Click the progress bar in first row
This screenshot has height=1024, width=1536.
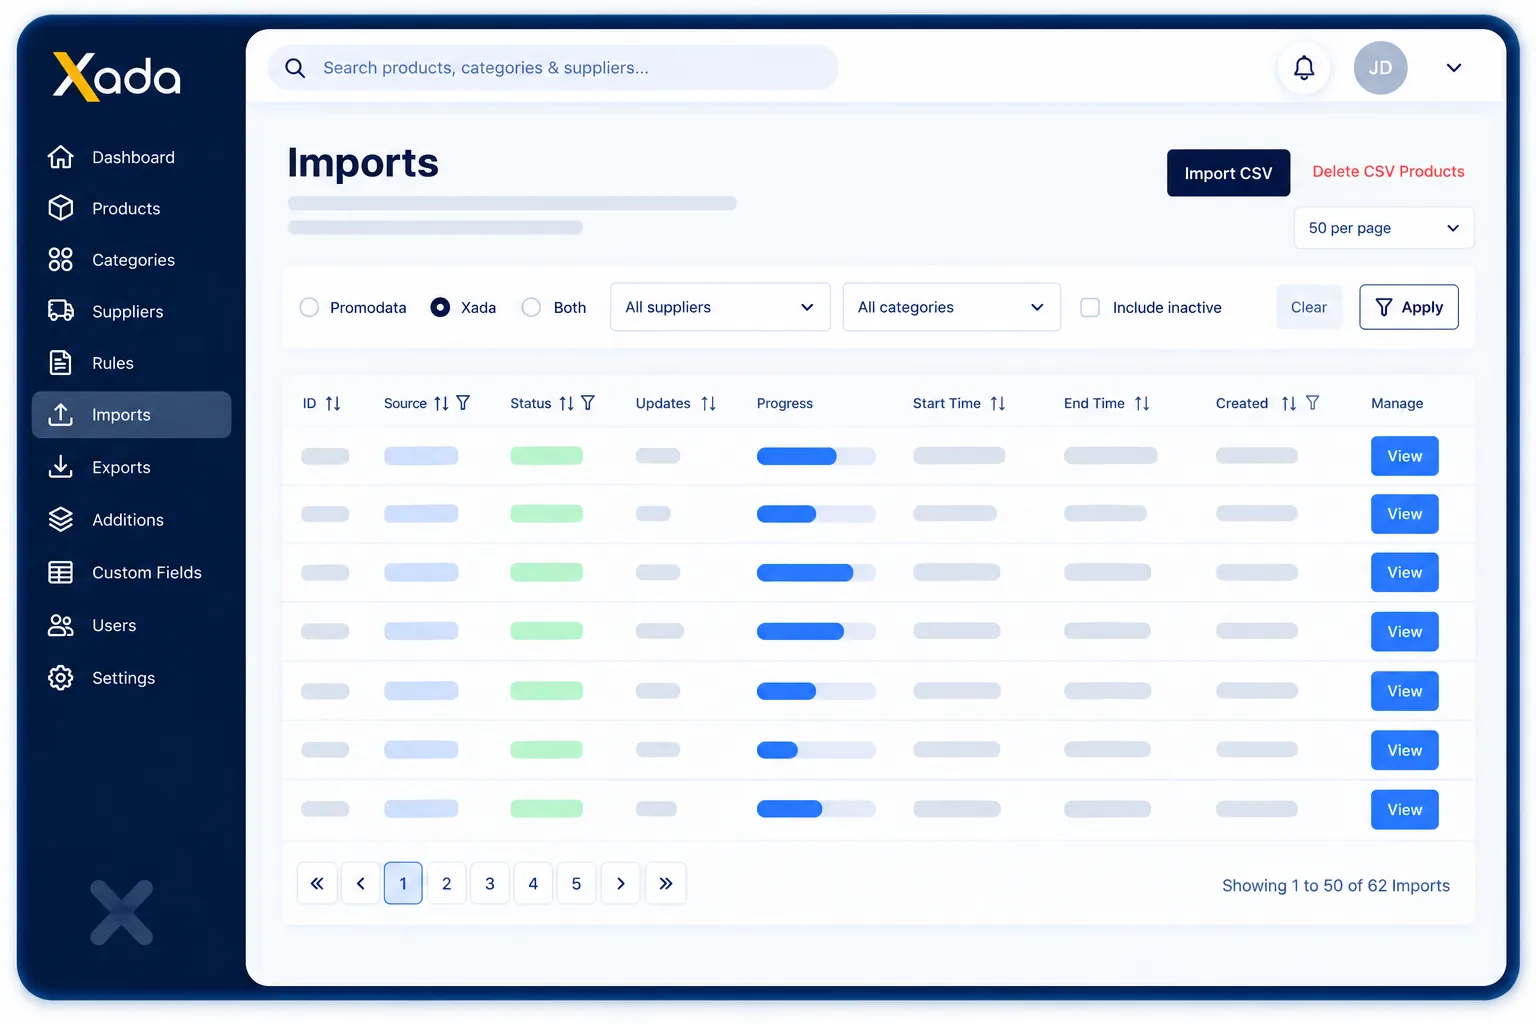tap(816, 456)
